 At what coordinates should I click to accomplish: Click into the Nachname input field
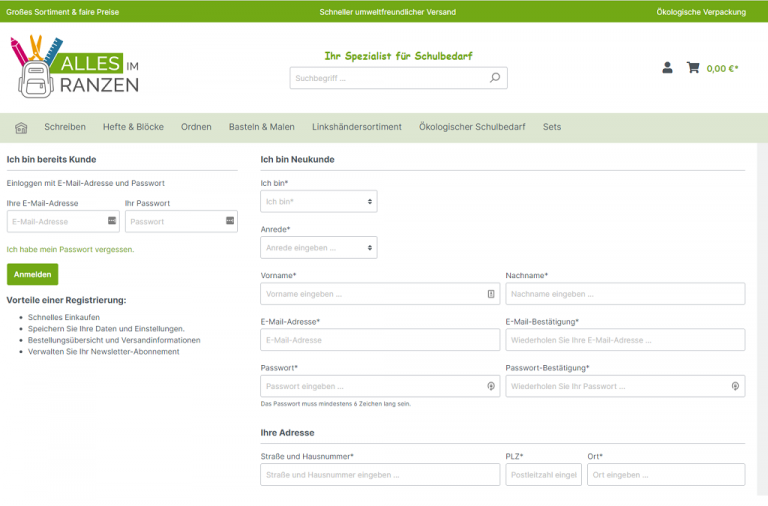(x=625, y=294)
